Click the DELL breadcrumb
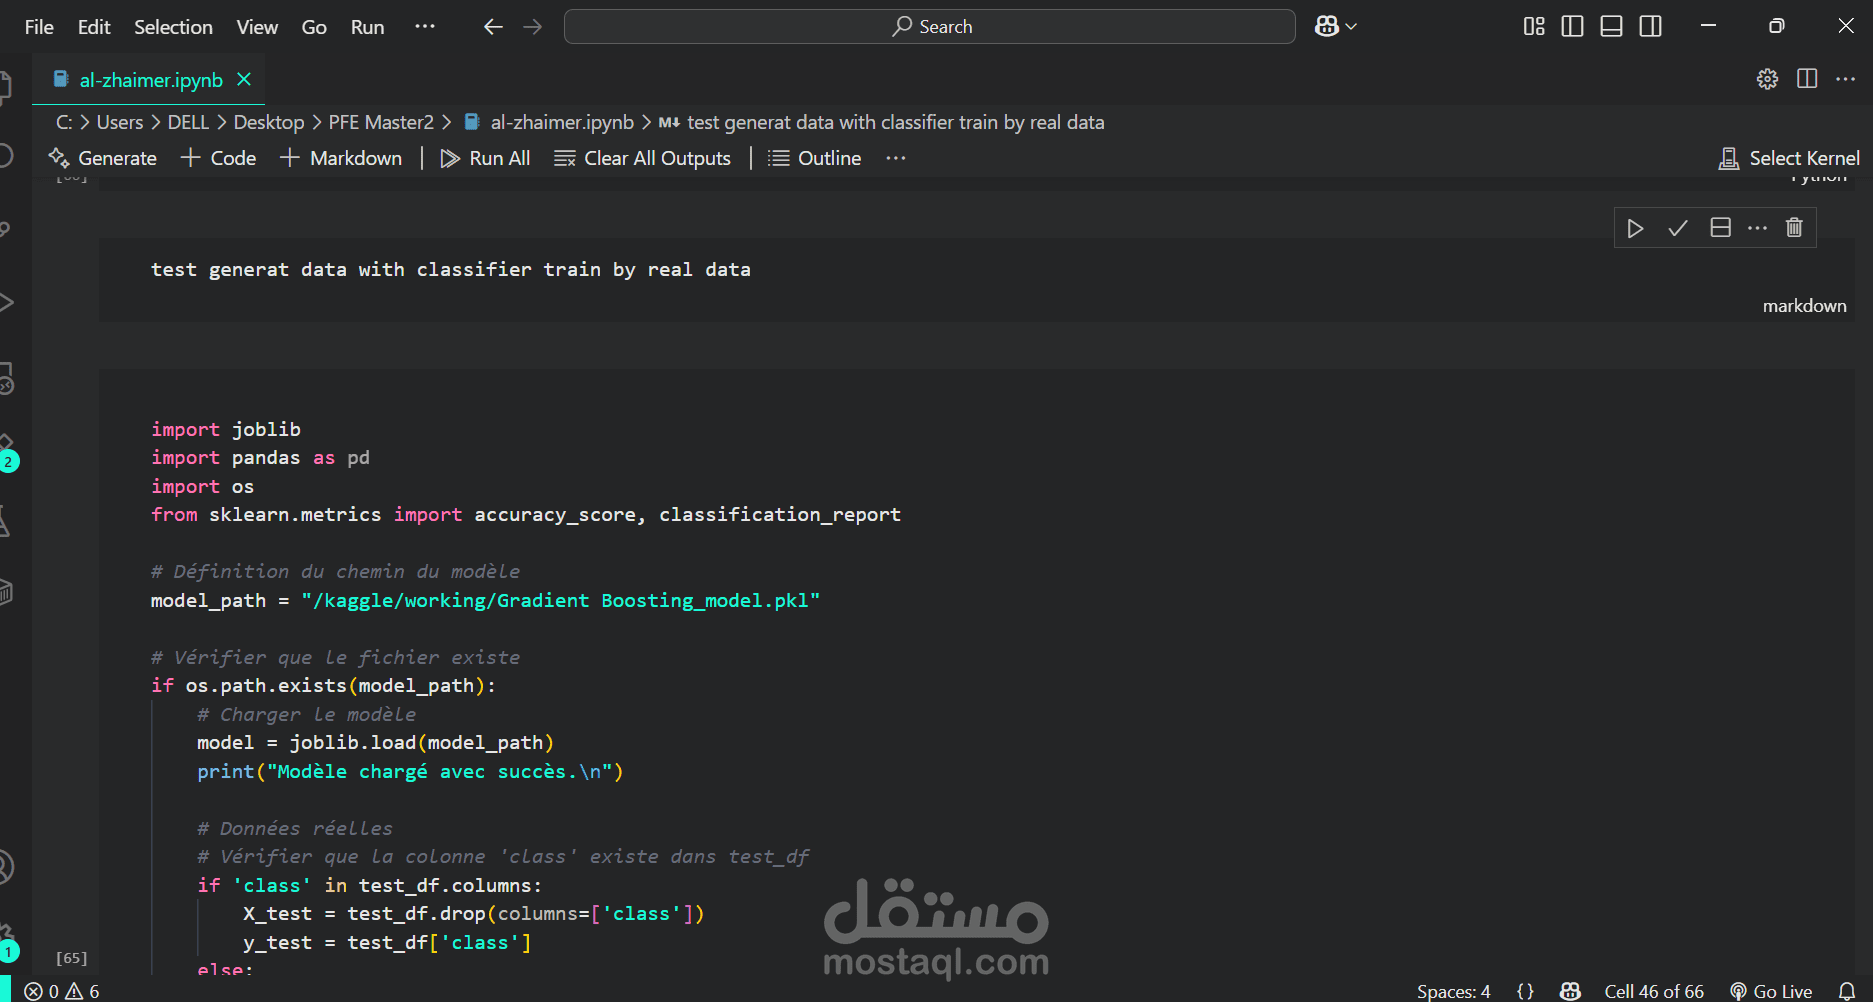The width and height of the screenshot is (1873, 1002). [x=188, y=122]
